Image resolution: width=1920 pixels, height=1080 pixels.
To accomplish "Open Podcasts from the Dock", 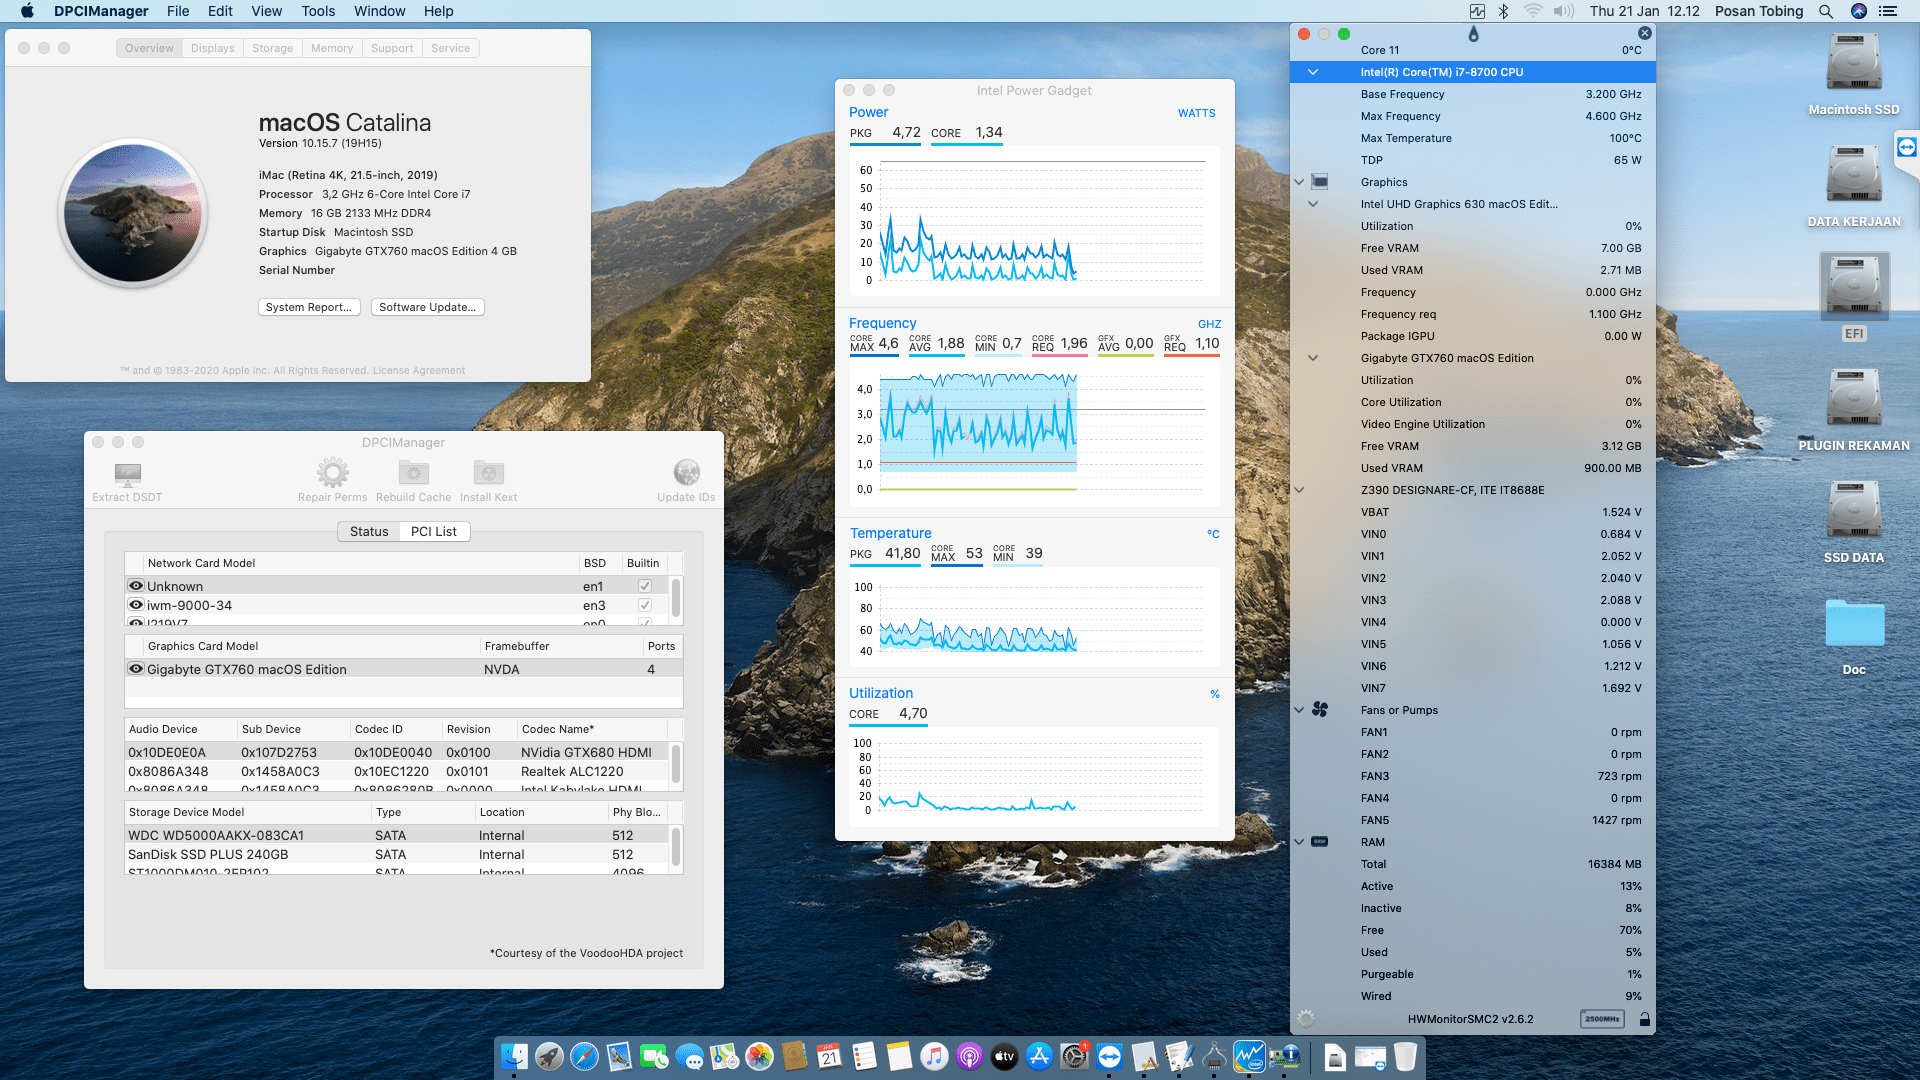I will (969, 1057).
